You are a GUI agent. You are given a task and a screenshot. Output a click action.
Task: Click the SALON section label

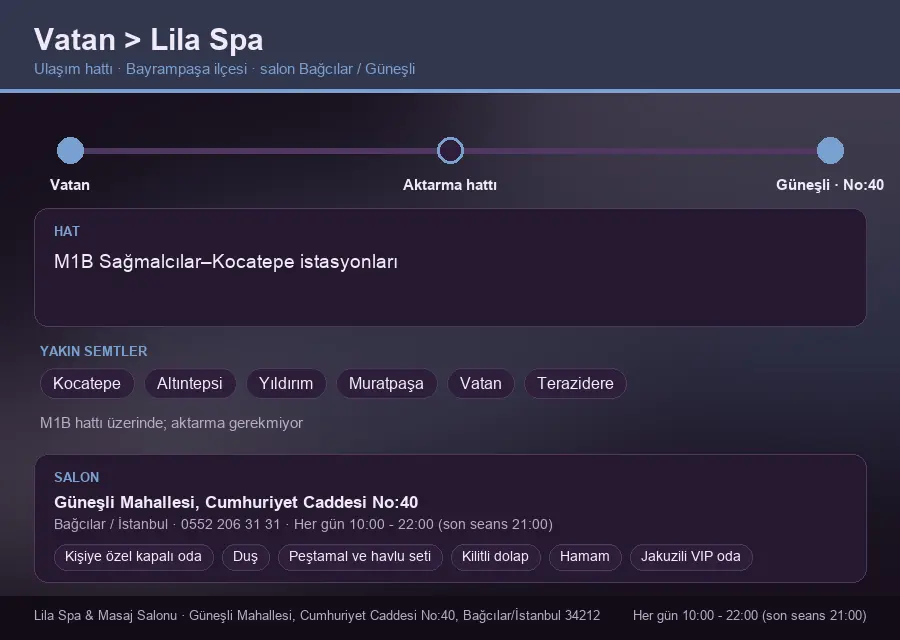click(76, 478)
